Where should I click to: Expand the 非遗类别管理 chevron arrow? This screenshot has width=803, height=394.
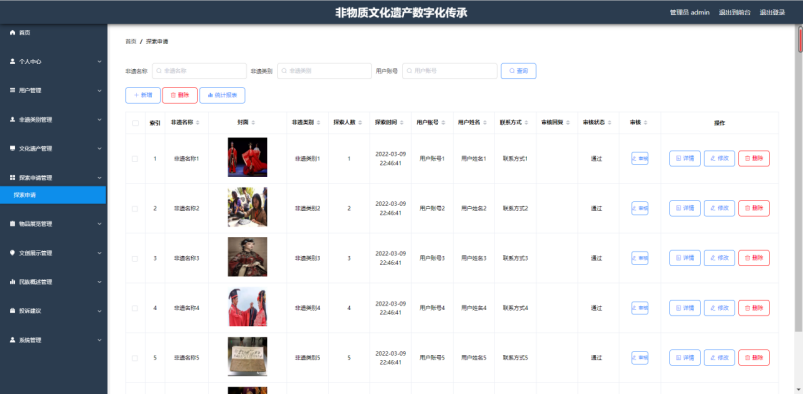[x=99, y=119]
